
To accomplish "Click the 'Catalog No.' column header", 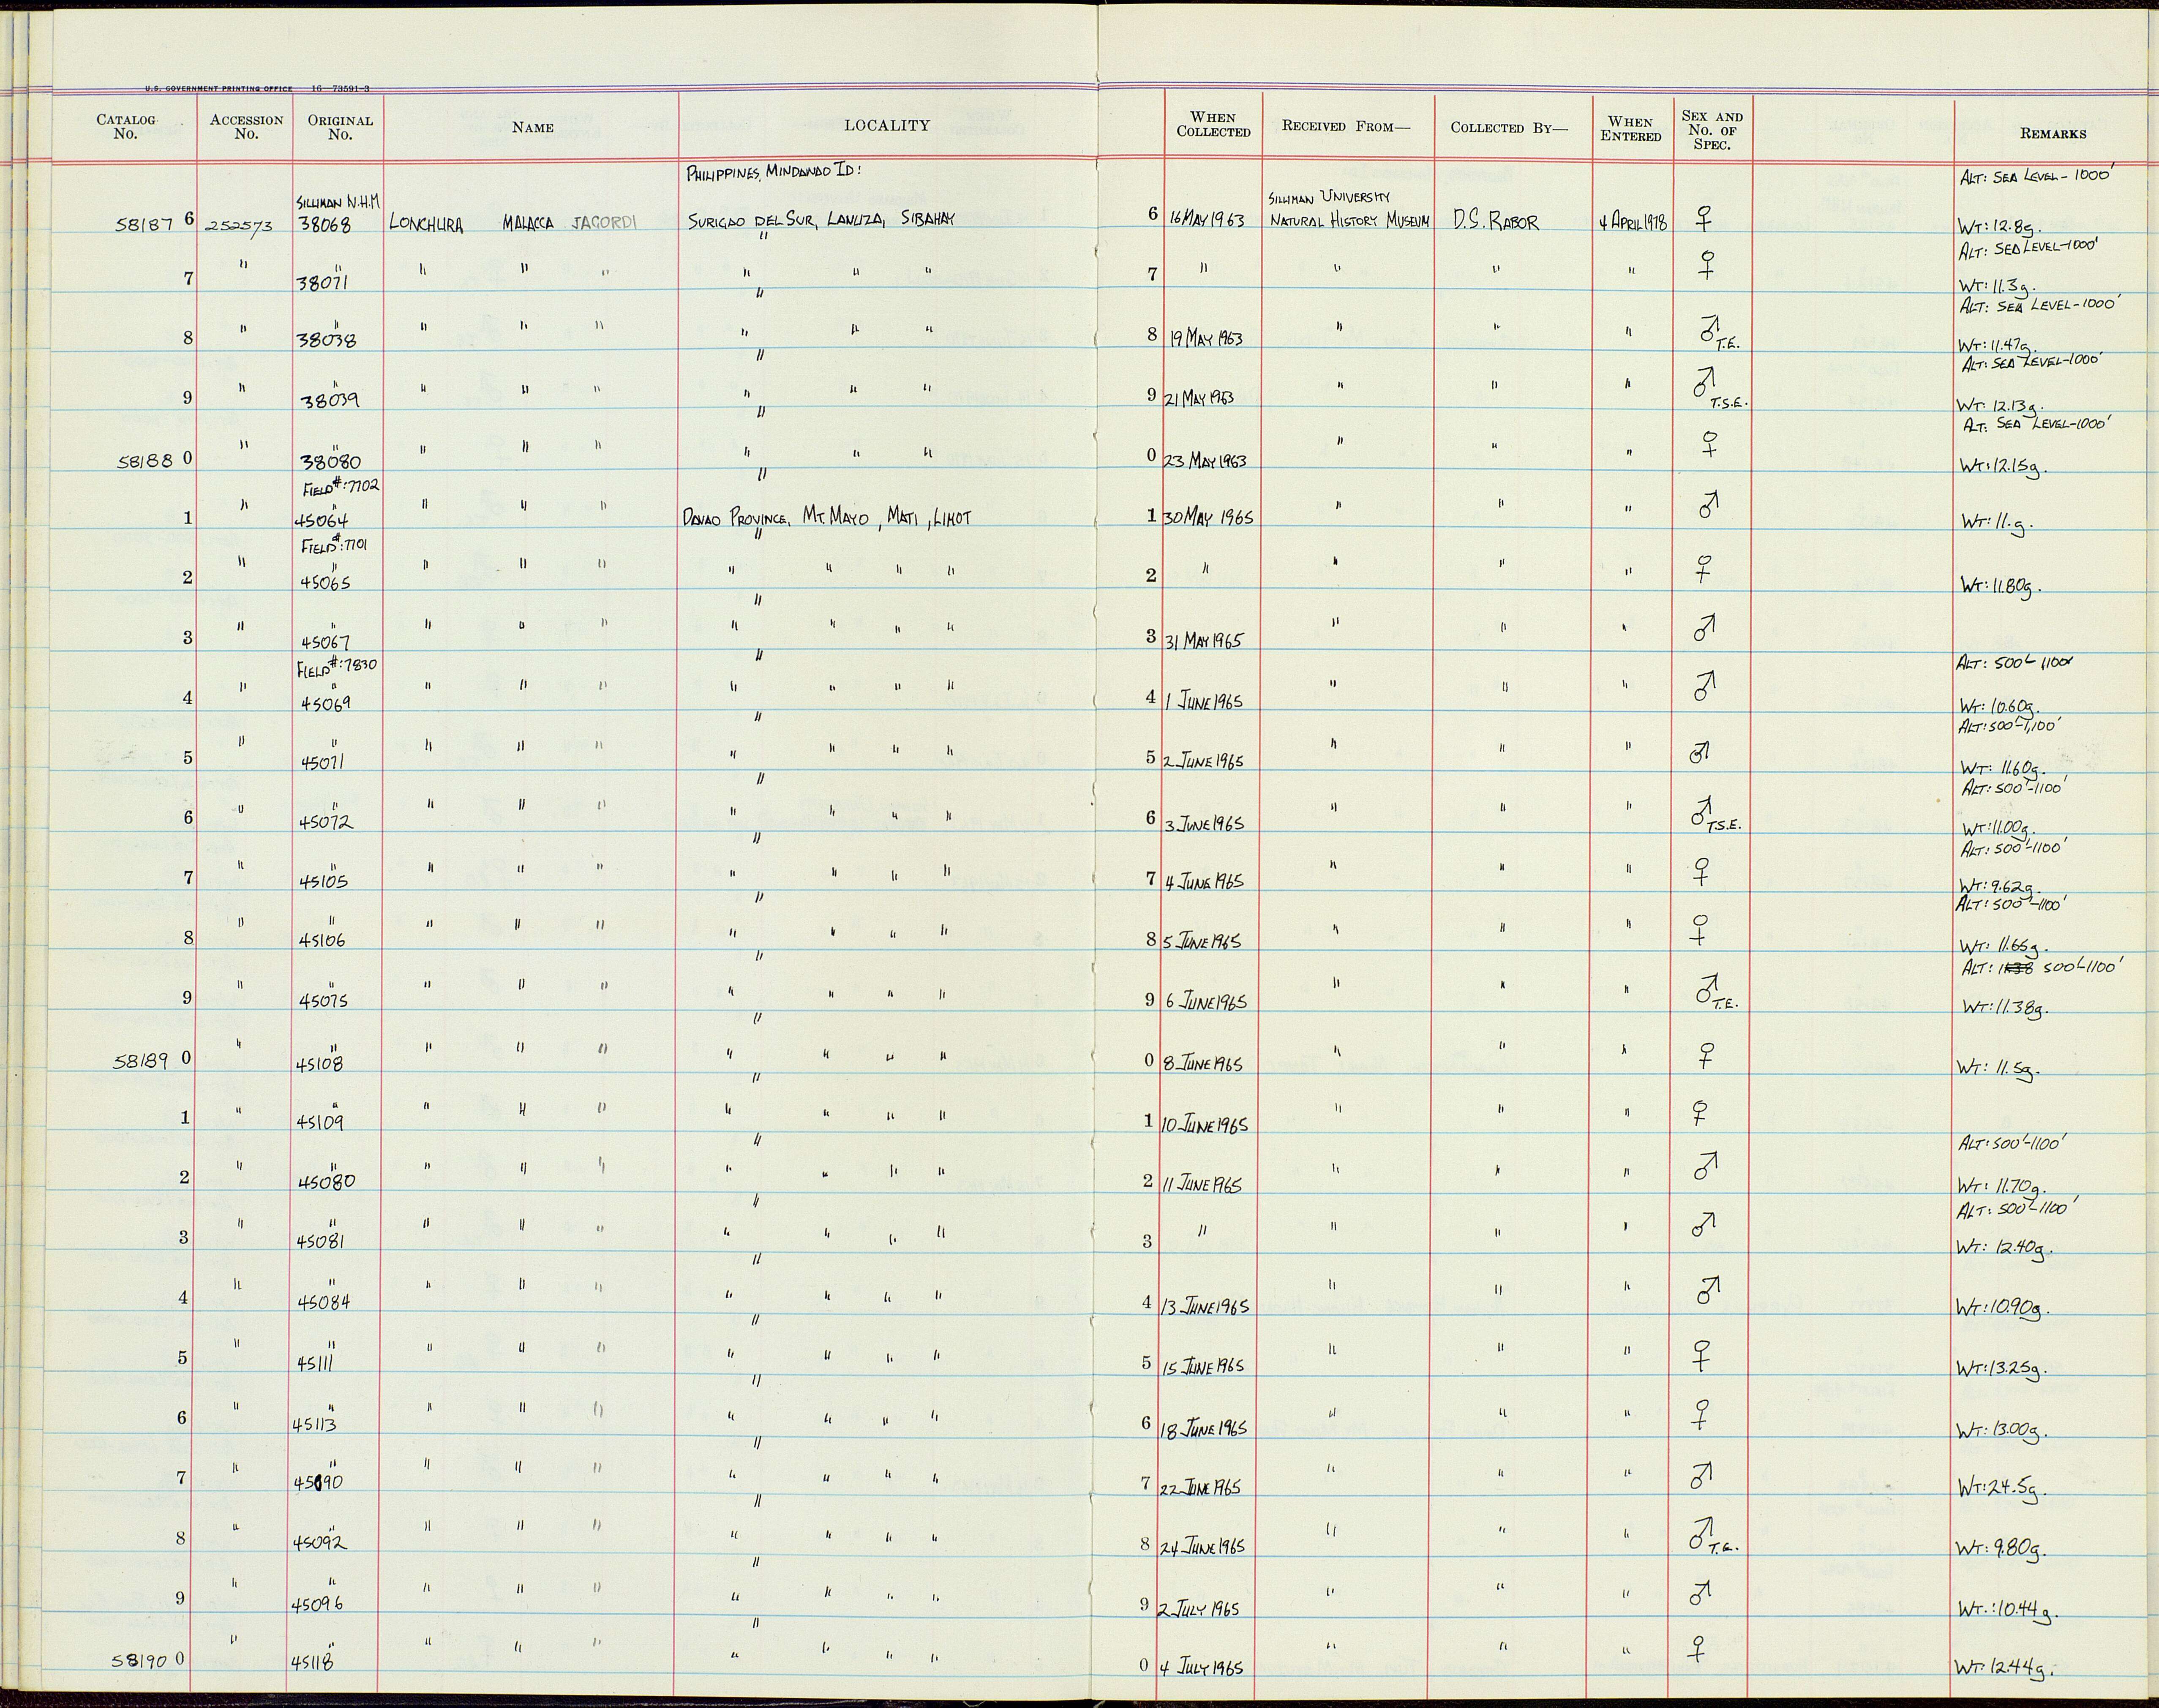I will pos(125,127).
